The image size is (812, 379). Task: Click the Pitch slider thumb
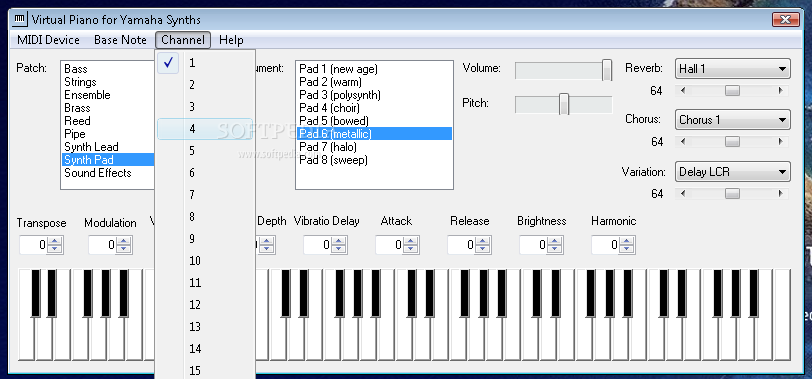tap(564, 104)
